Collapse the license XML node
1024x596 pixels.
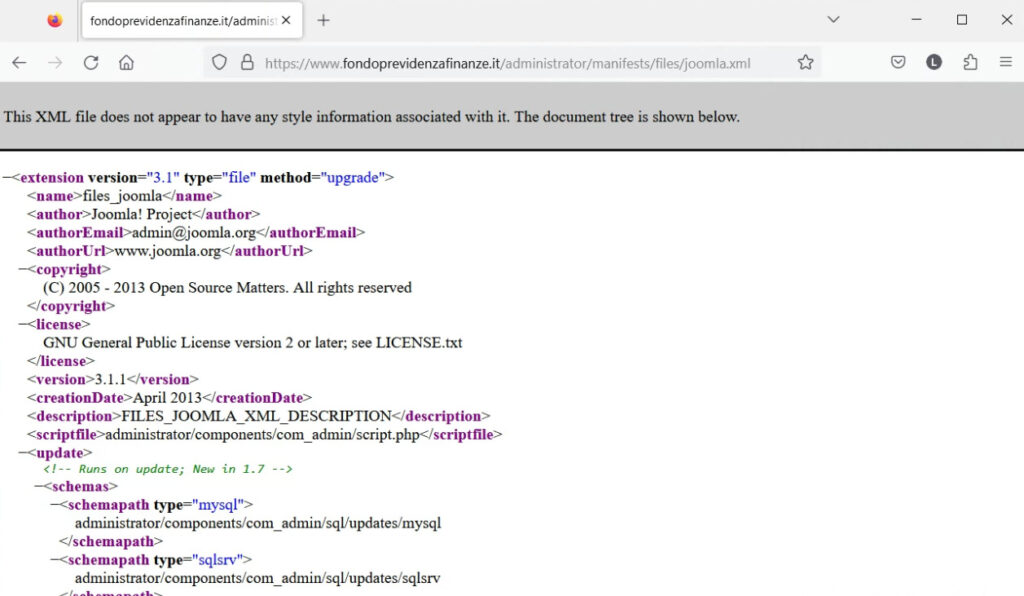(23, 325)
